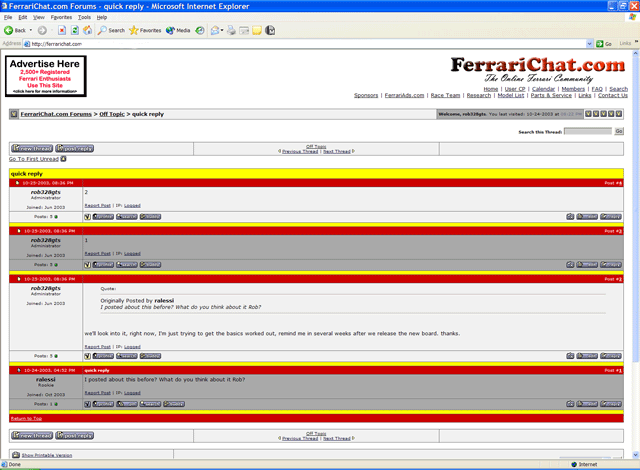This screenshot has width=640, height=470.
Task: Open the Help menu
Action: pos(102,17)
